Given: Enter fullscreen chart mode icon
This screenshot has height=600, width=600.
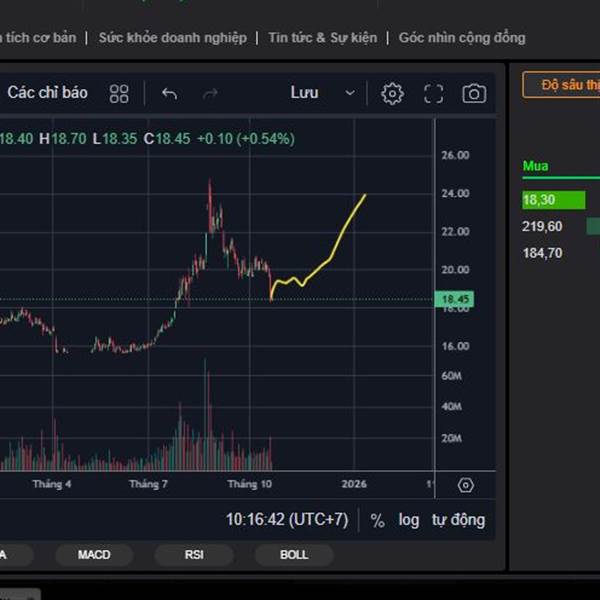Looking at the screenshot, I should click(x=434, y=94).
